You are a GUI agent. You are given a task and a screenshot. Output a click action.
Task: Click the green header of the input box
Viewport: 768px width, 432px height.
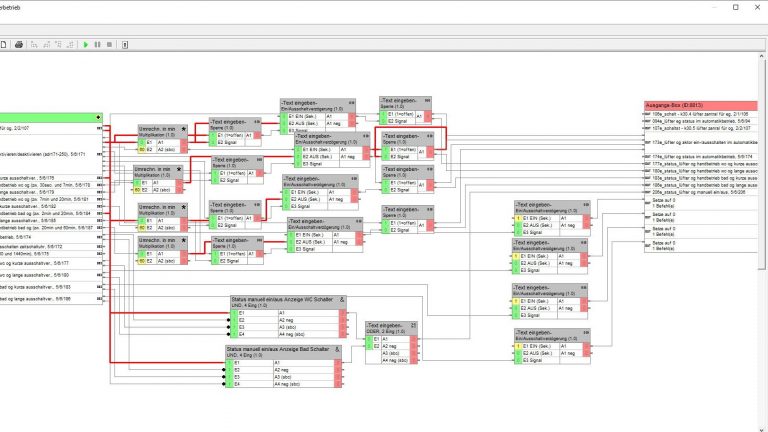coord(50,117)
